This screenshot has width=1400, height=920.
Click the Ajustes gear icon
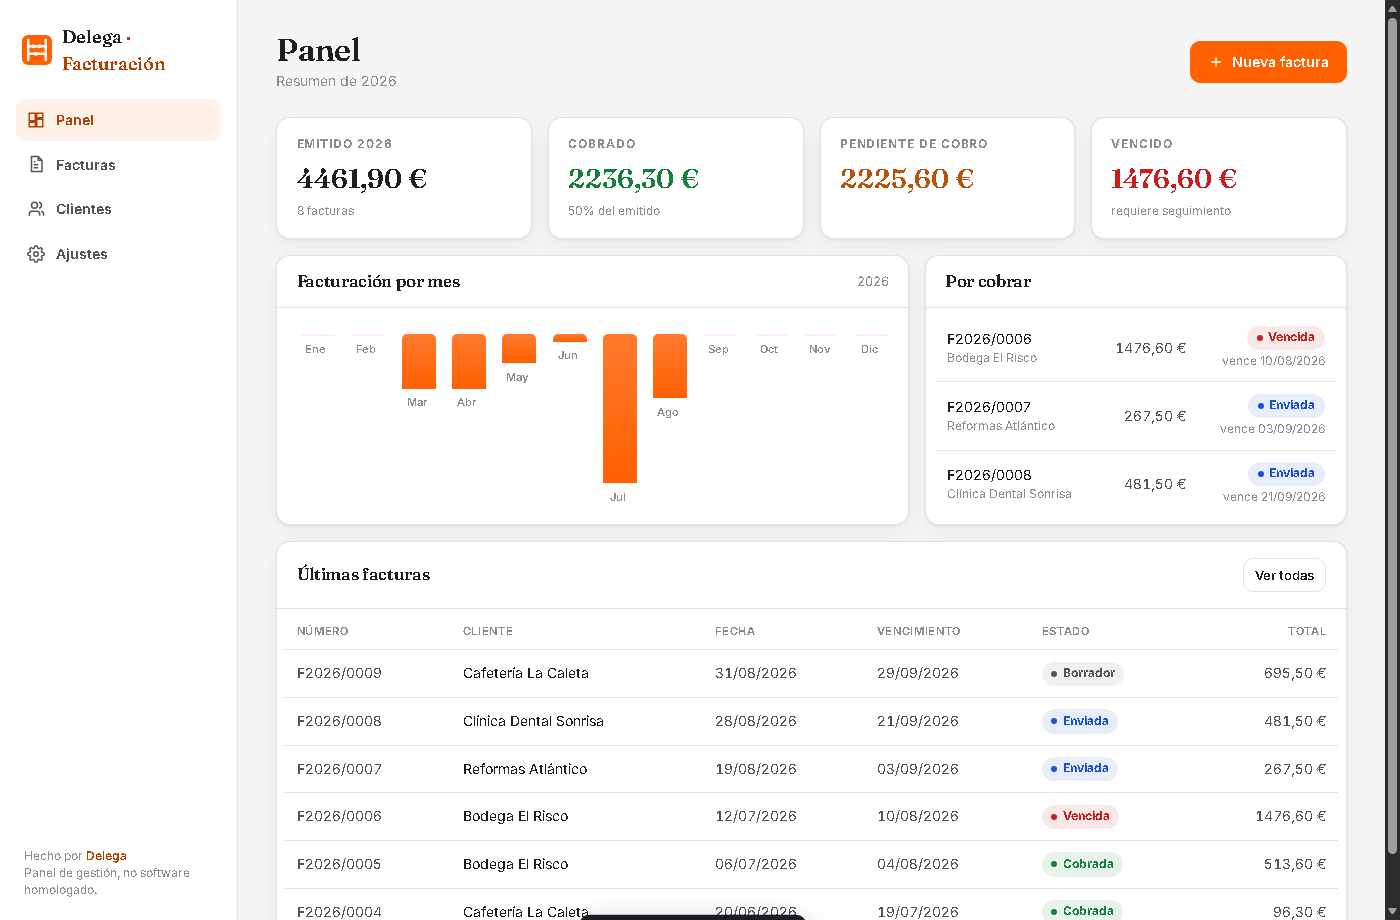click(x=36, y=254)
